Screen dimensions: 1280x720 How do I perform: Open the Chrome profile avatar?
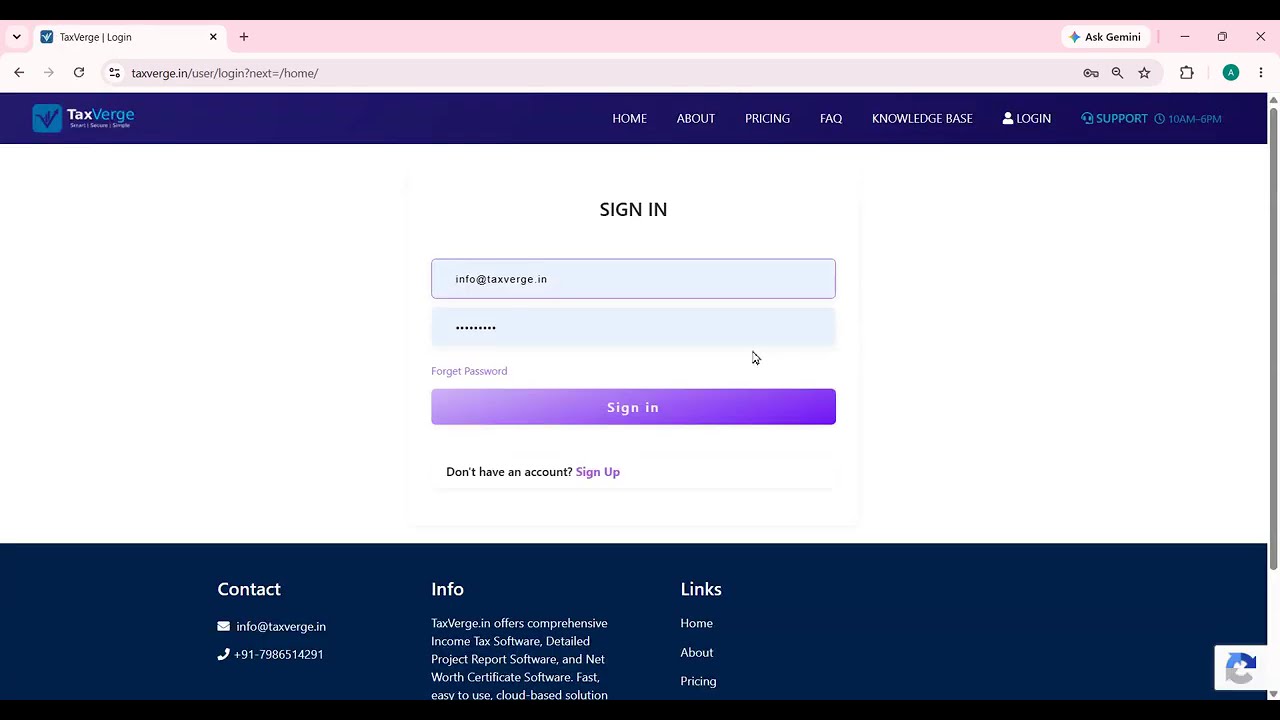pos(1231,73)
